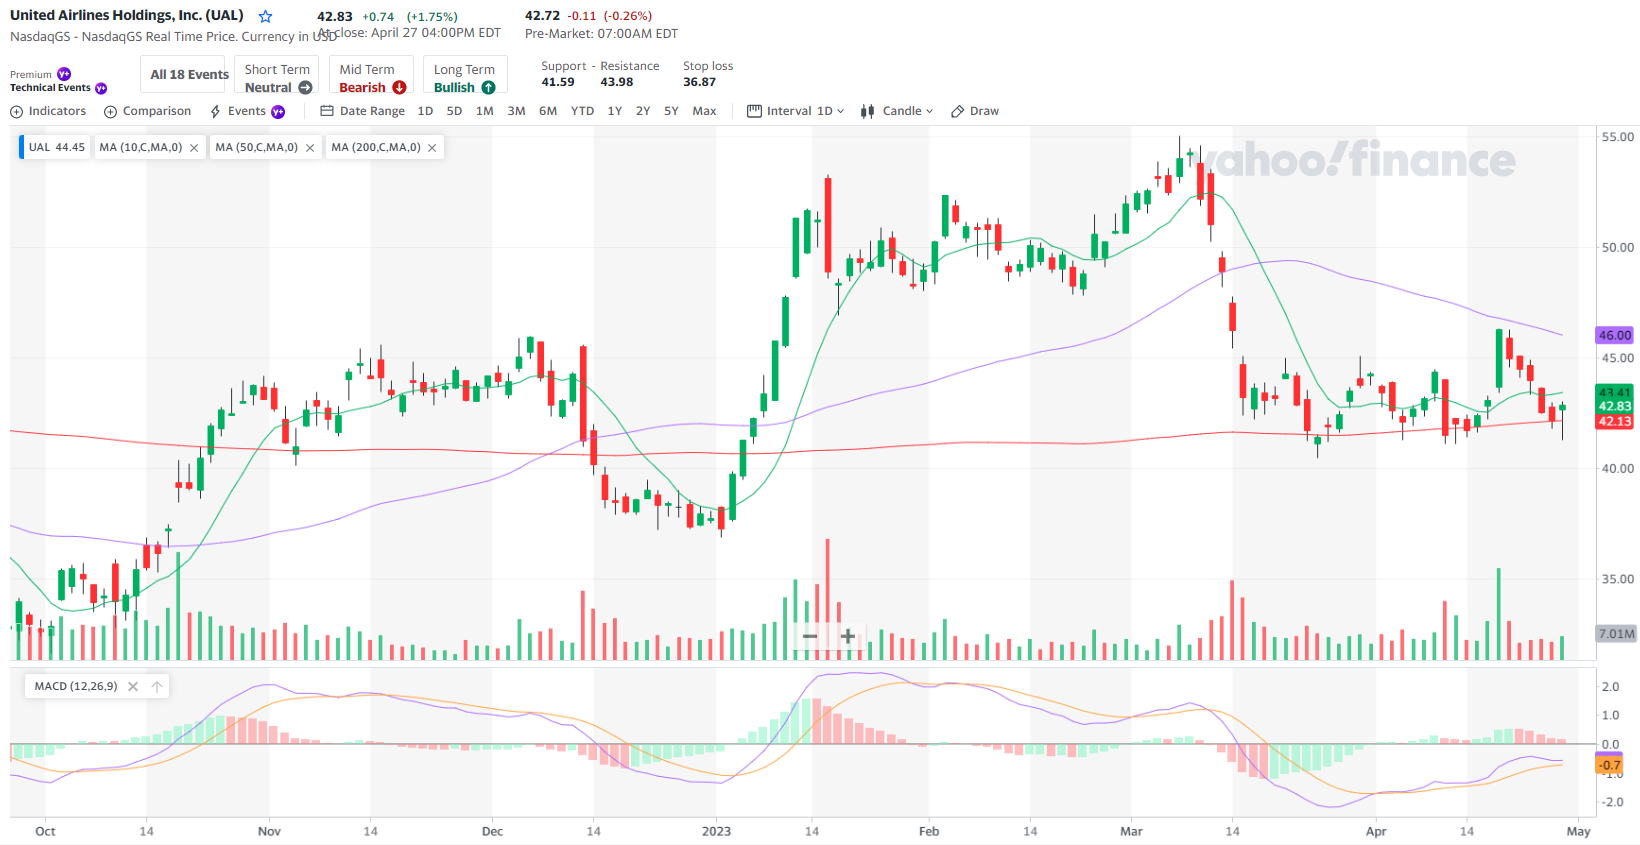Select the 1M date range
1640x845 pixels.
(485, 111)
